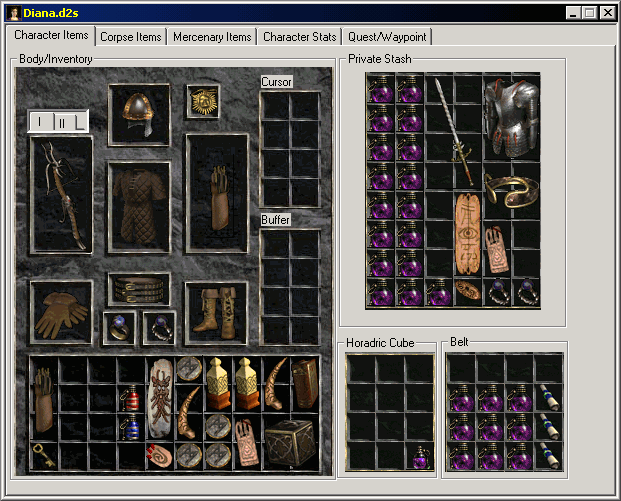This screenshot has width=621, height=501.
Task: Maximize the Diana.d2s window
Action: [x=590, y=13]
